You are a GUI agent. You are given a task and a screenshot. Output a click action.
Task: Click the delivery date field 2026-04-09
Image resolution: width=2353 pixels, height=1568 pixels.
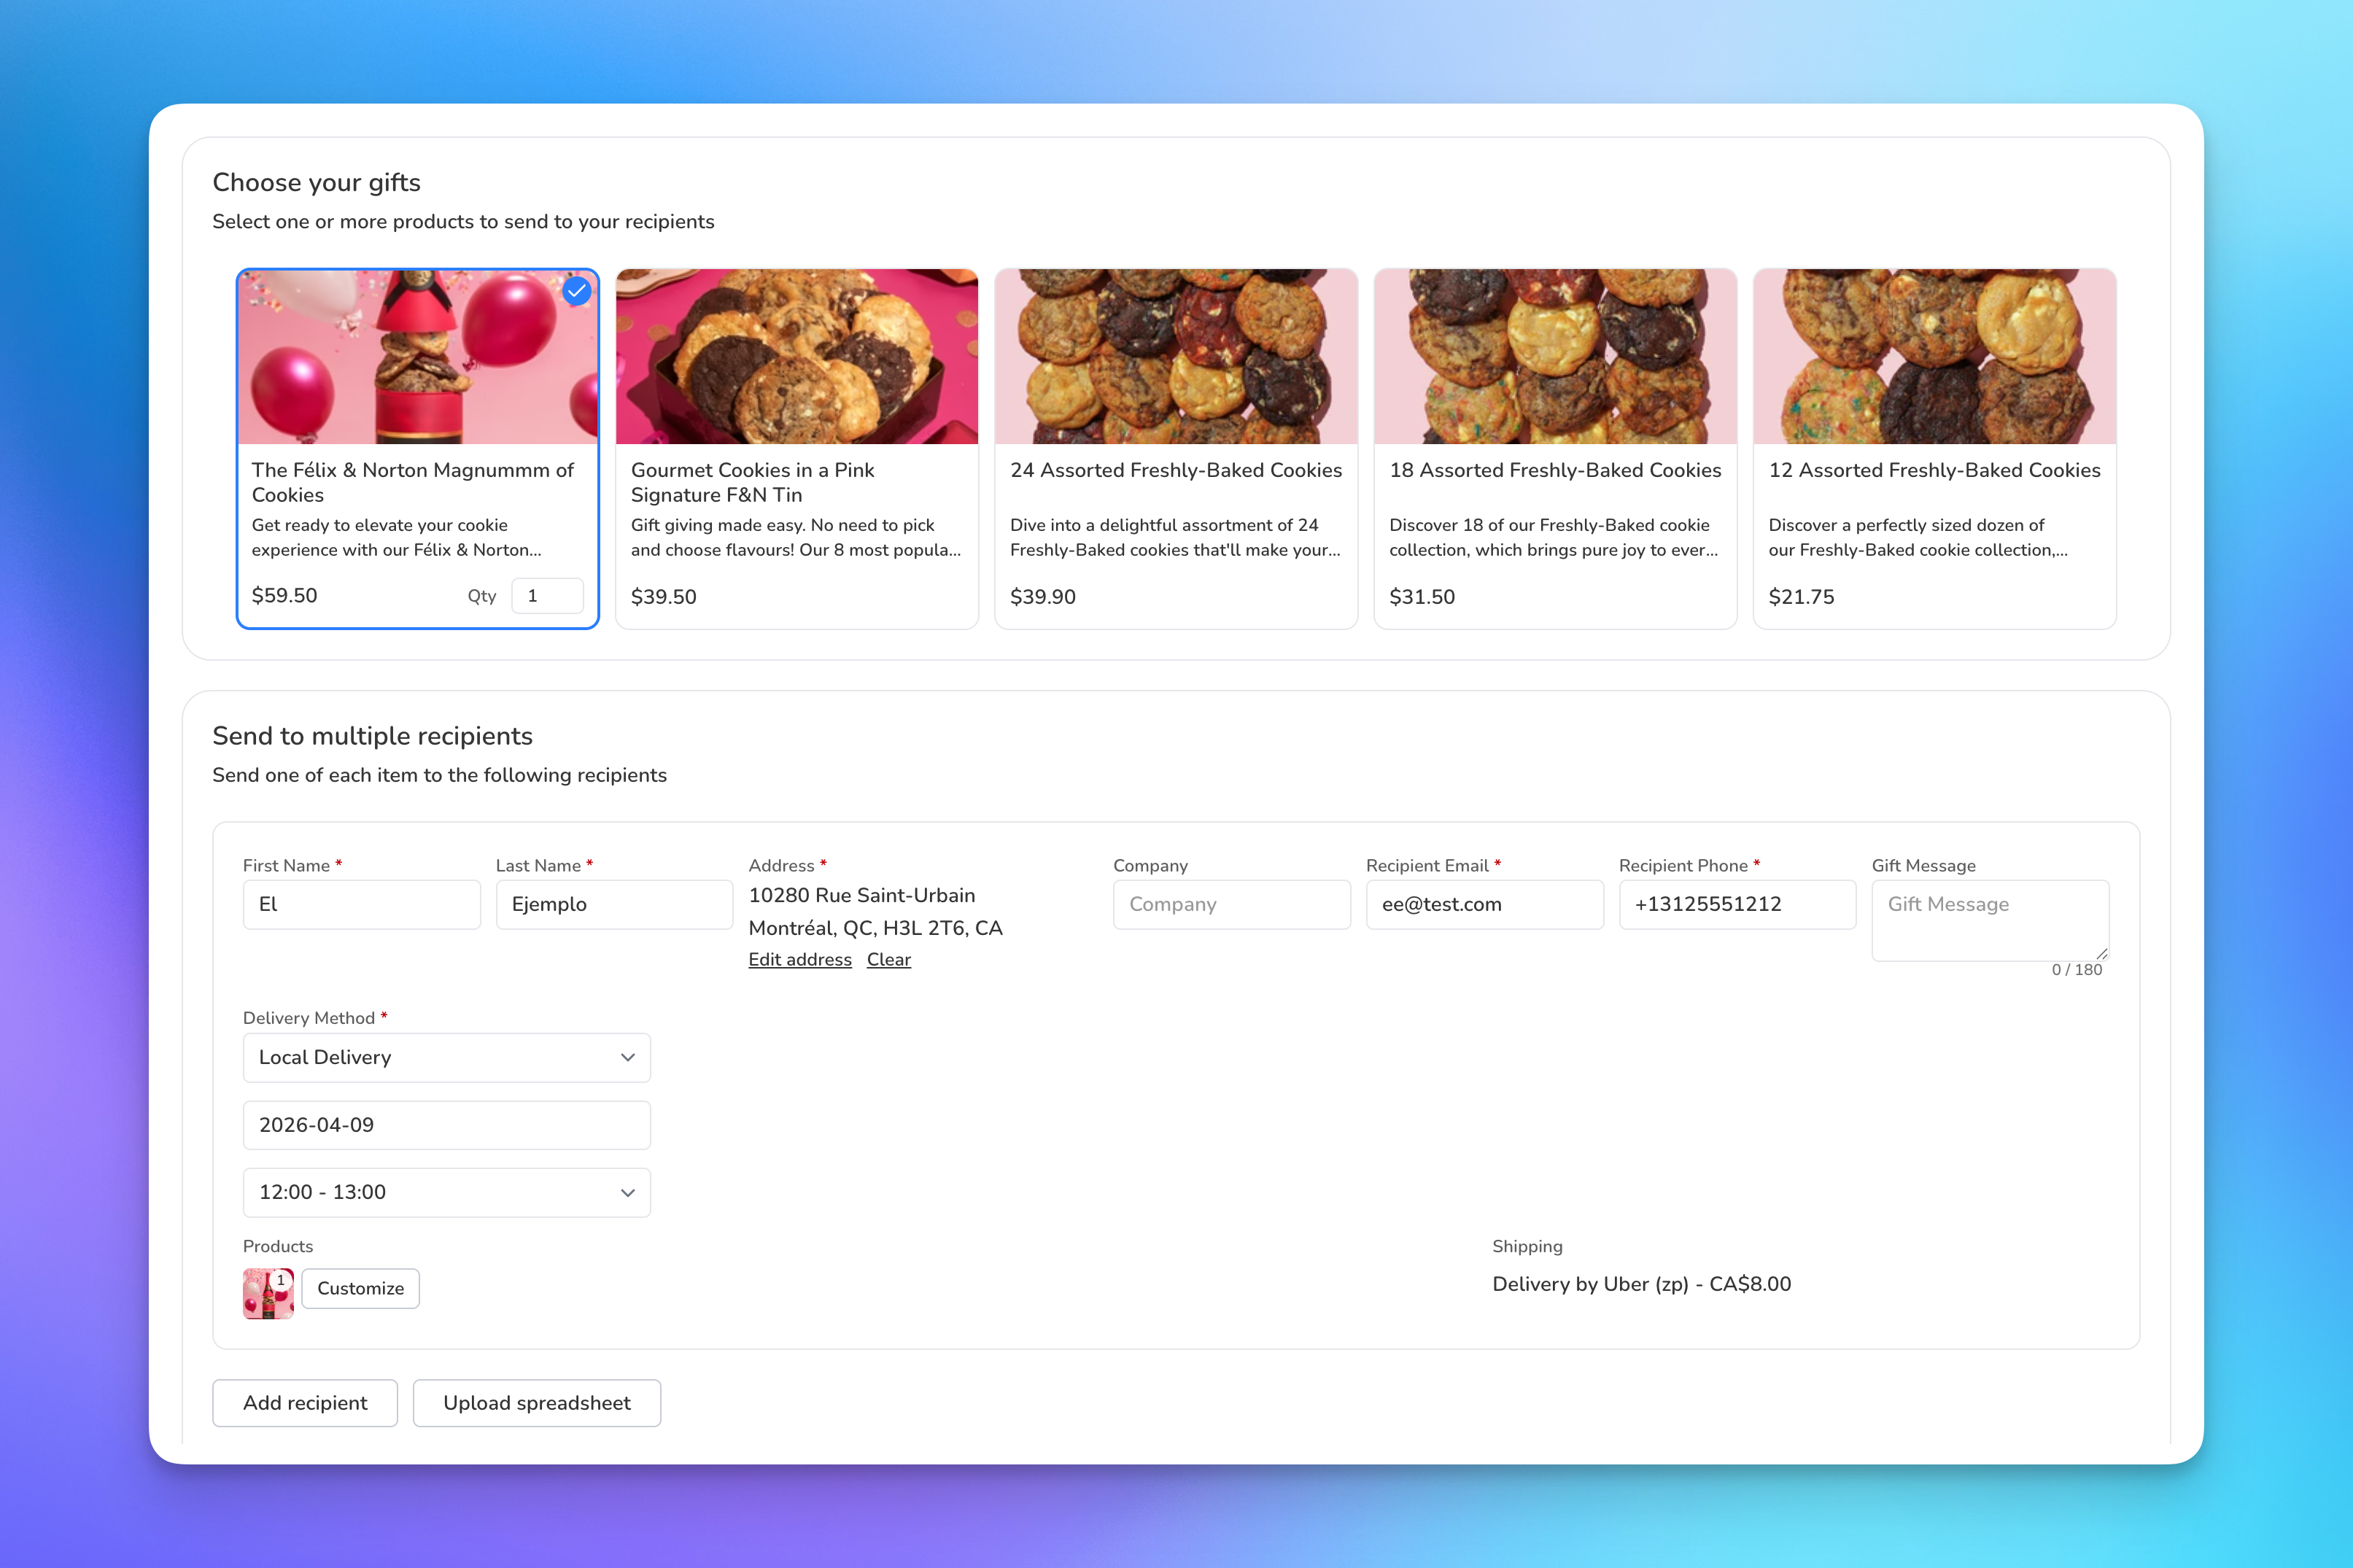coord(446,1125)
